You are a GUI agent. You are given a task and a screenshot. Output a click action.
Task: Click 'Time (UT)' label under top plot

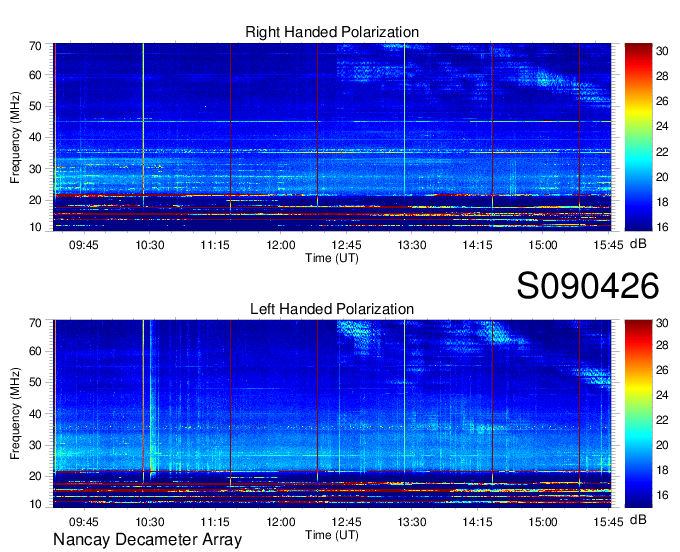coord(332,258)
